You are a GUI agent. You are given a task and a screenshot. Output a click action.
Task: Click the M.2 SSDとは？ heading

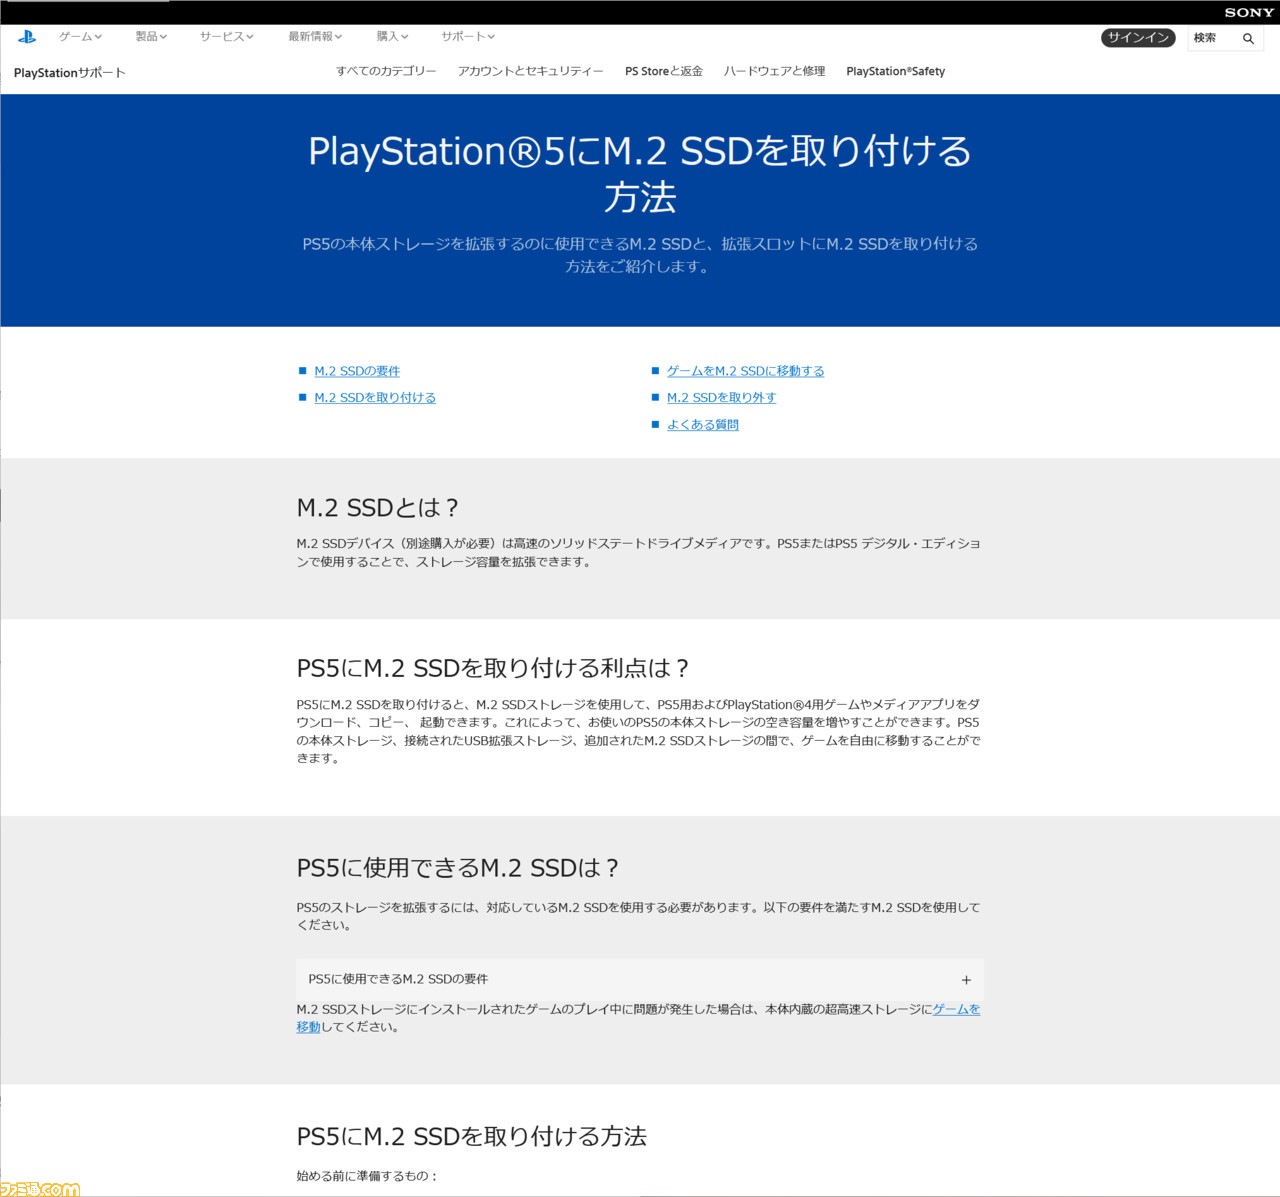pyautogui.click(x=378, y=508)
